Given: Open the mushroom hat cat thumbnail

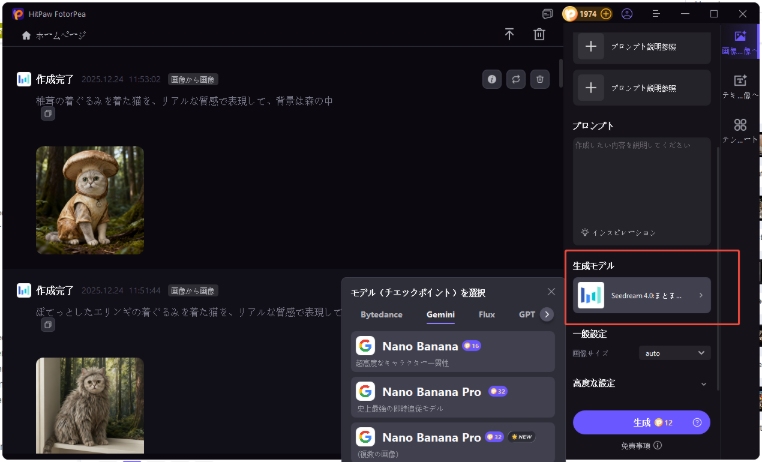Looking at the screenshot, I should coord(90,200).
